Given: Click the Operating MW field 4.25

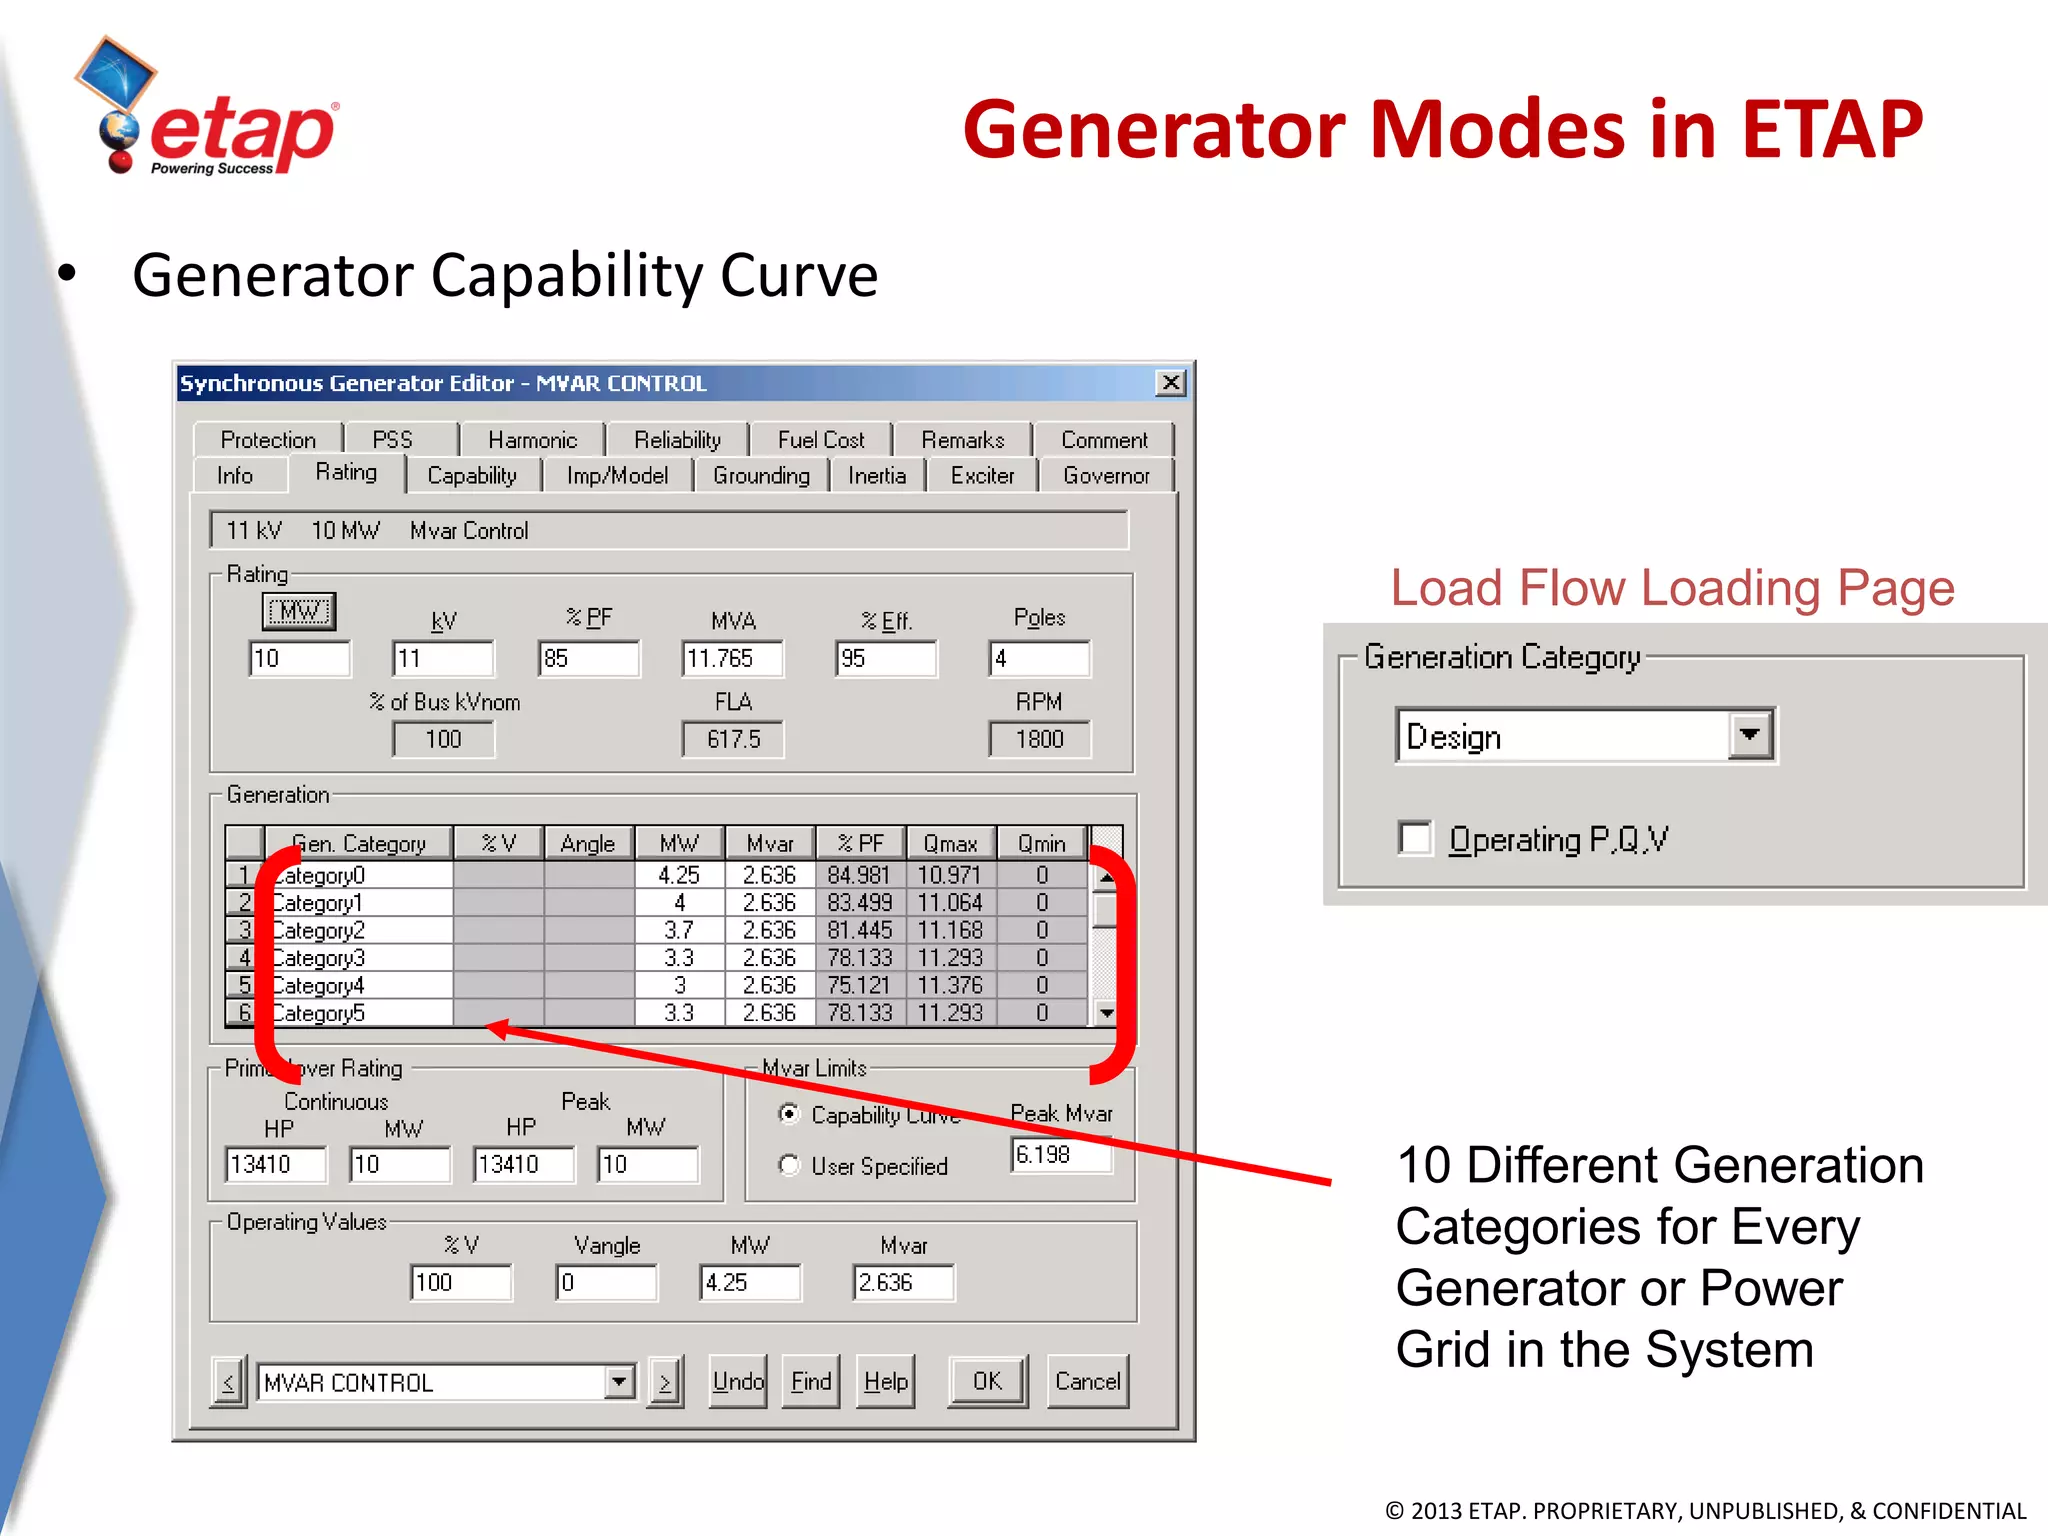Looking at the screenshot, I should tap(750, 1283).
